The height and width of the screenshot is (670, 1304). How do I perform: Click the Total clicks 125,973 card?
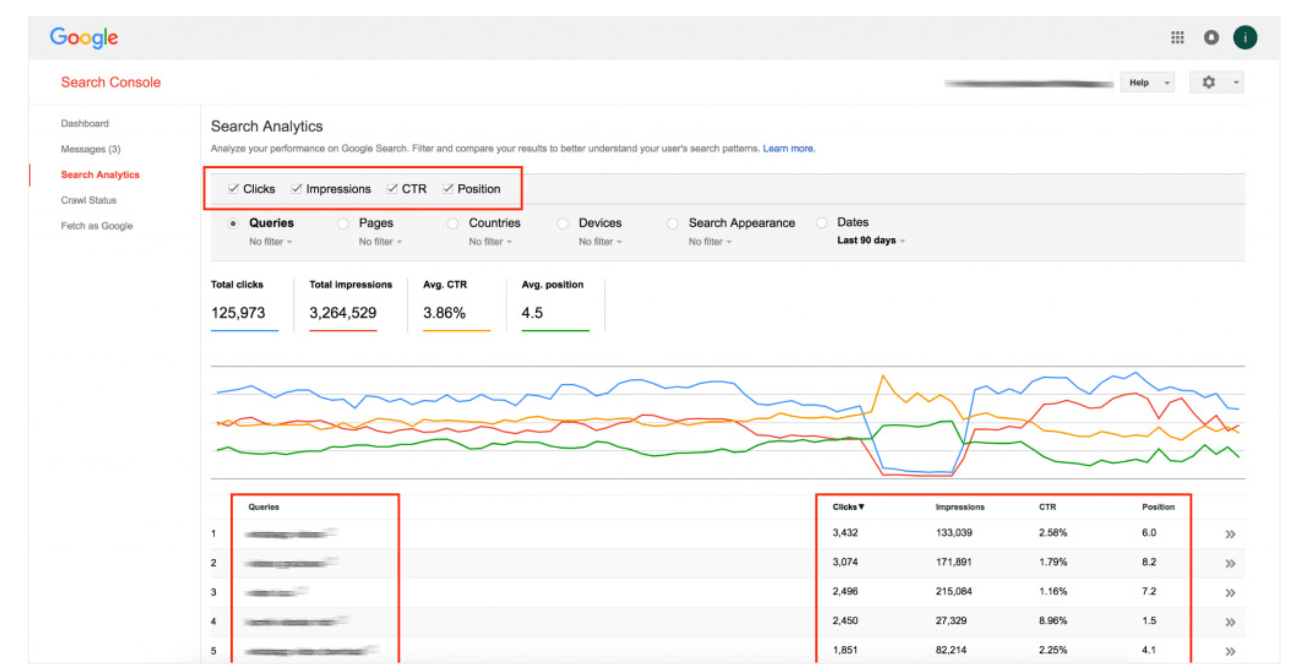pyautogui.click(x=245, y=305)
